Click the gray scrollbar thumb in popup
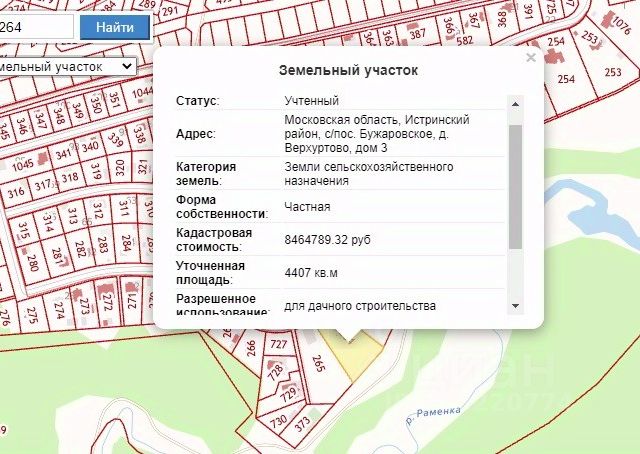The image size is (640, 454). click(515, 187)
